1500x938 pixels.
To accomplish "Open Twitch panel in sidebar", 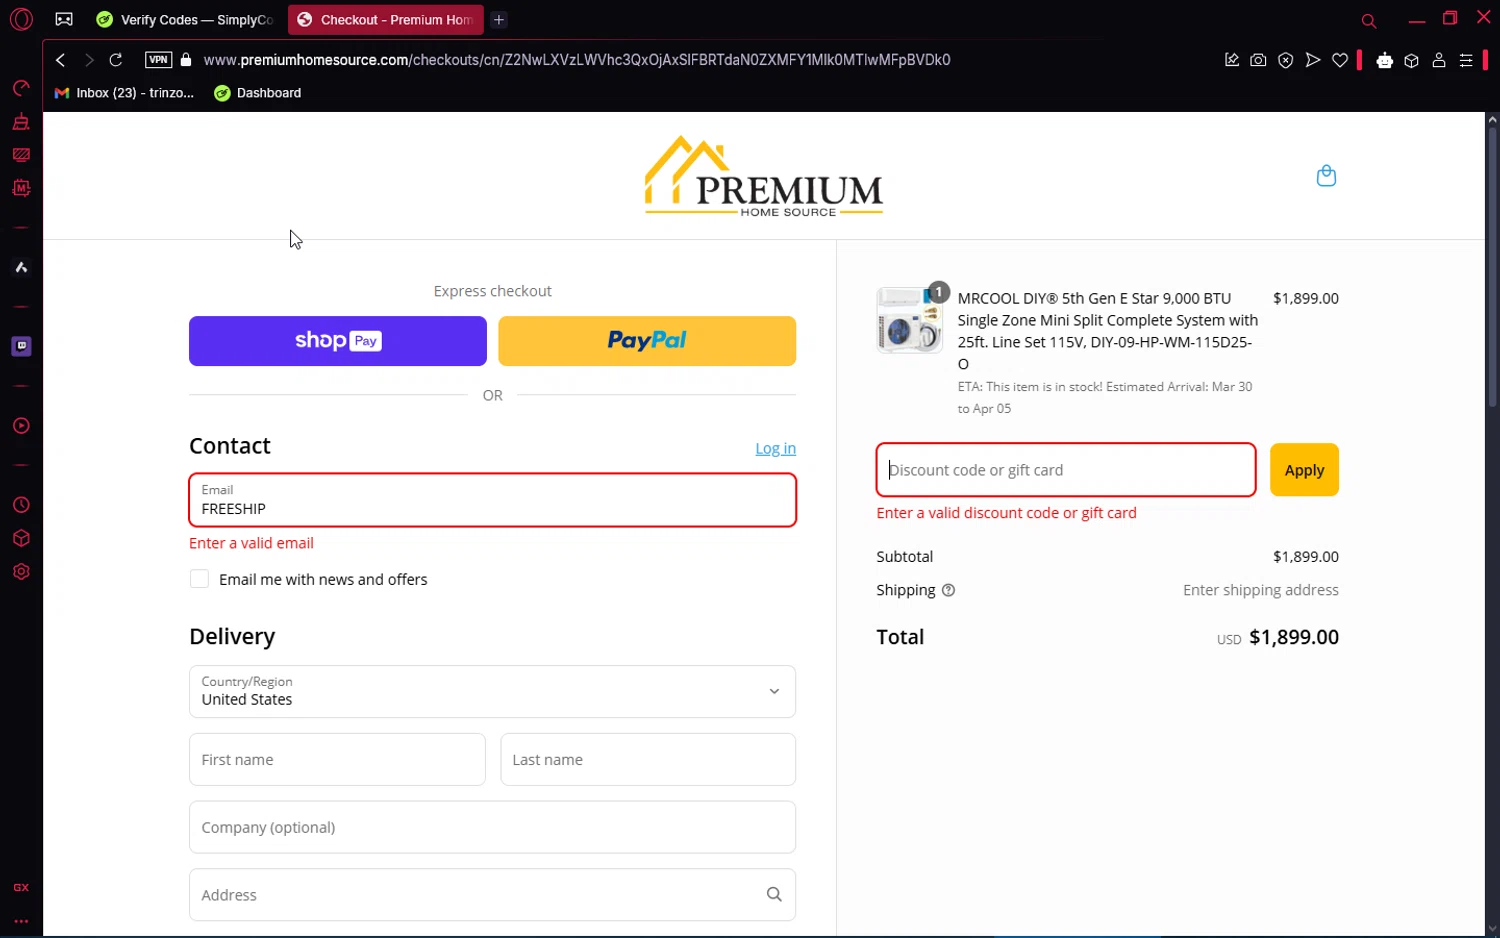I will point(21,346).
